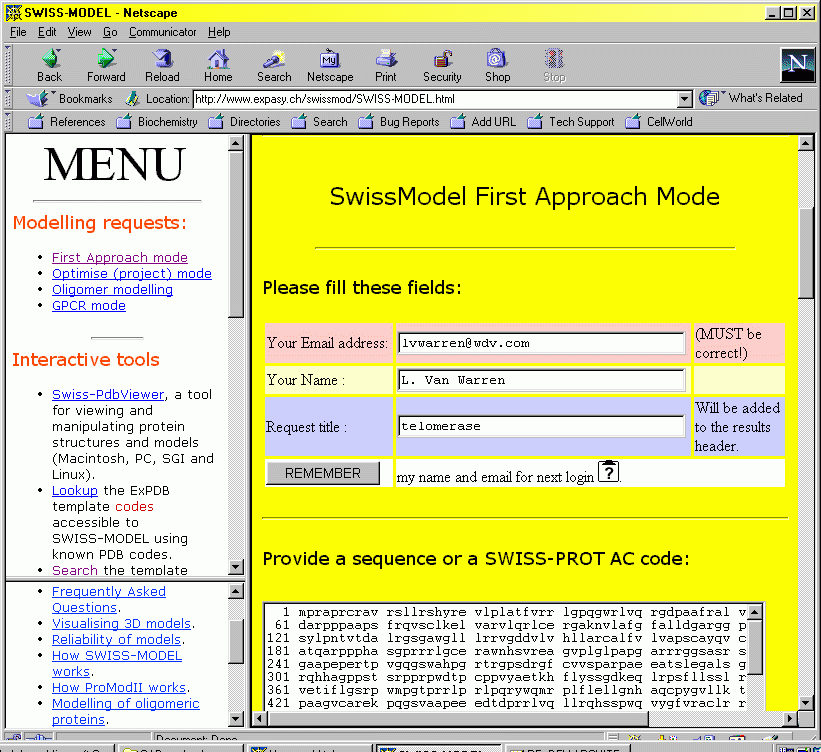
Task: Open the Edit menu
Action: (47, 32)
